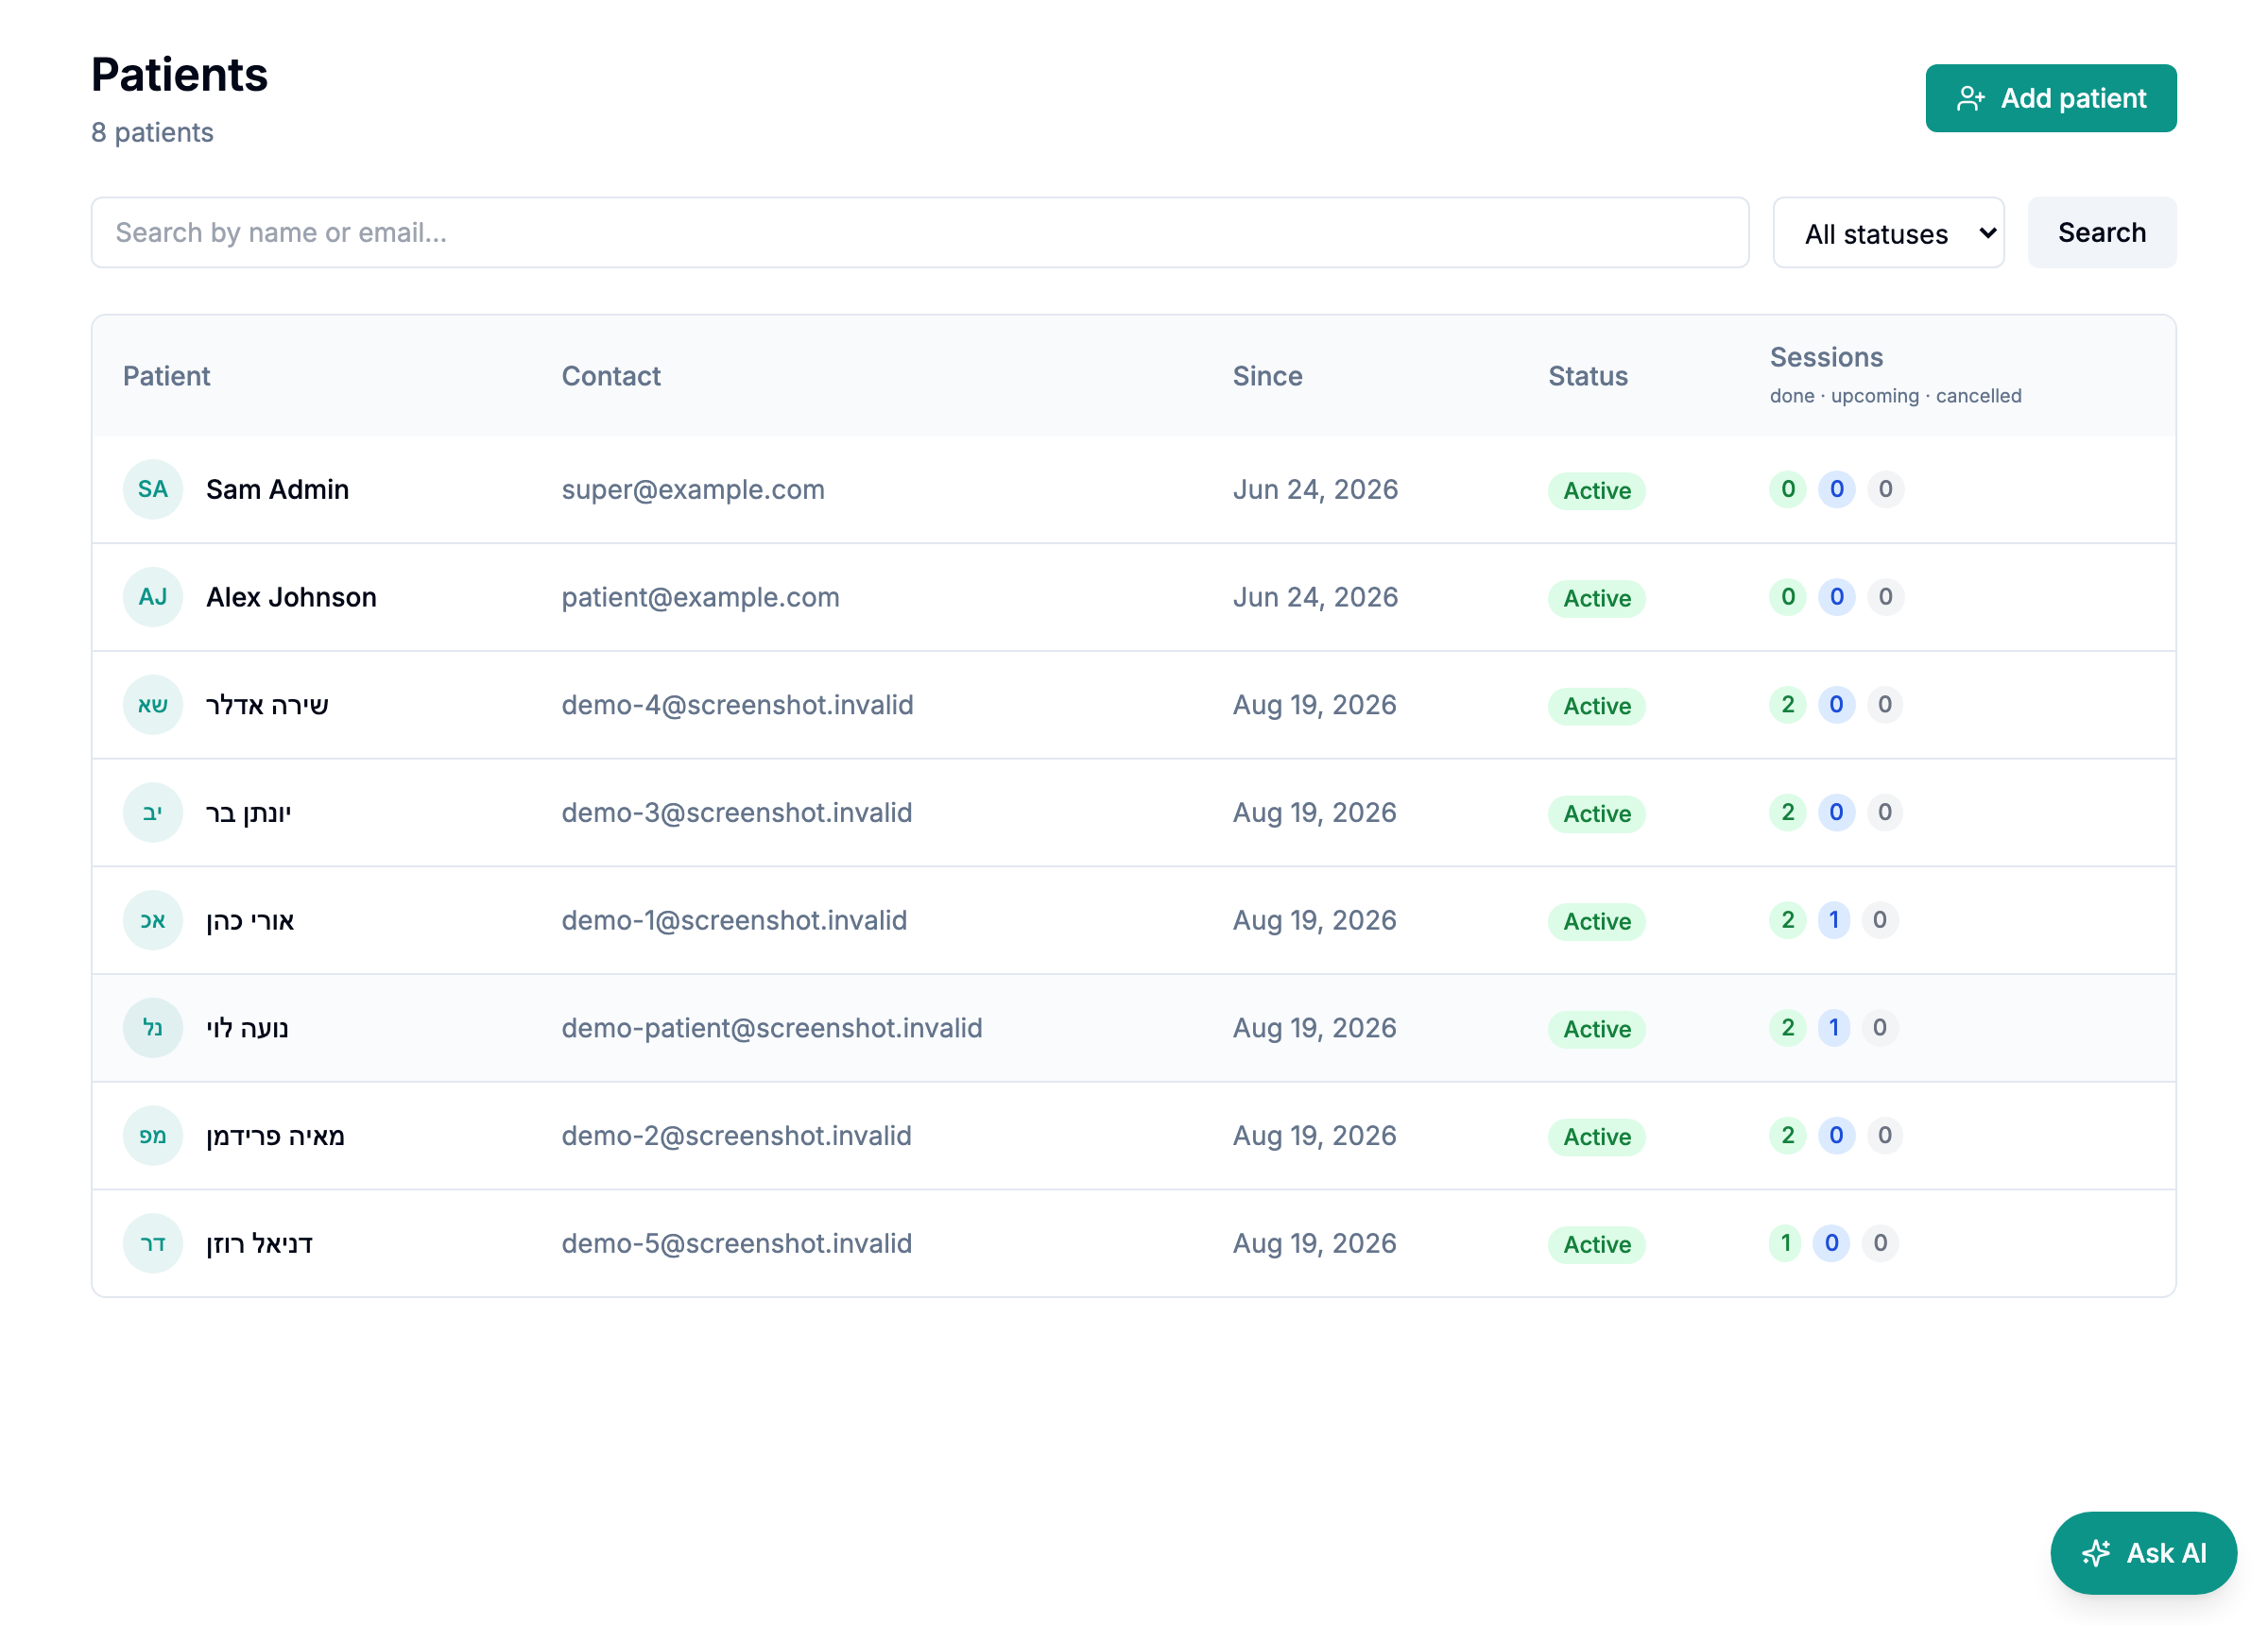The height and width of the screenshot is (1625, 2268).
Task: Click cancelled count in demo-3 row
Action: 1884,812
